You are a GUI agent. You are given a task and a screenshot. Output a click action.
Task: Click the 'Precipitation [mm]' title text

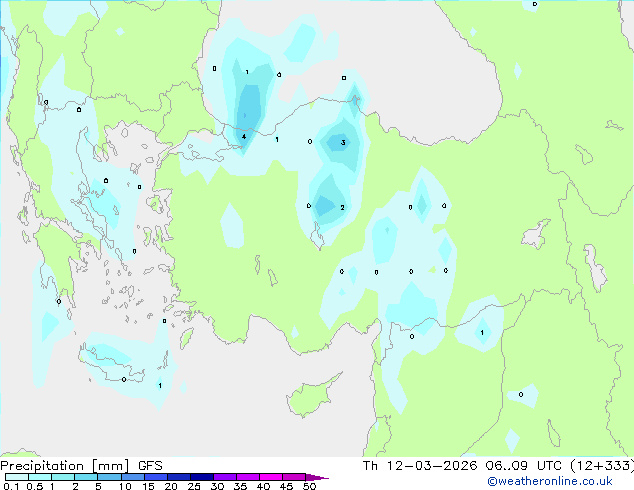(x=65, y=466)
